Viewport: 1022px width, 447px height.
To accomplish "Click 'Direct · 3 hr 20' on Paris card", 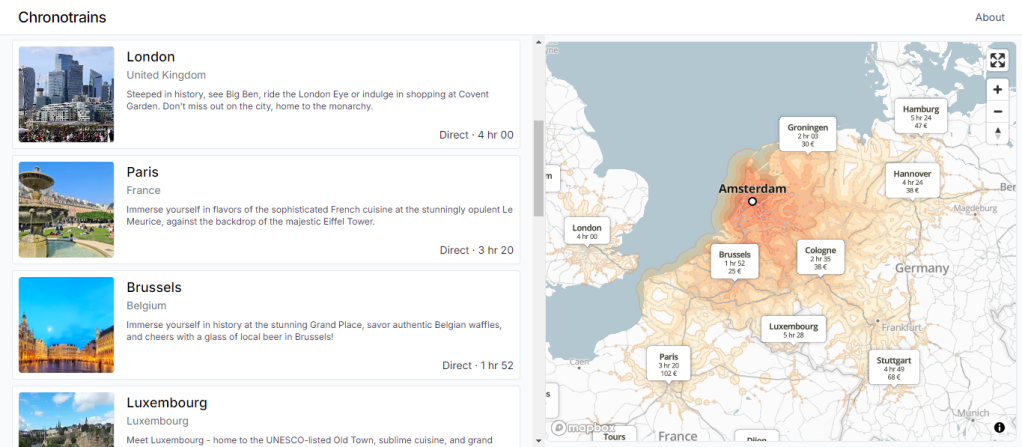I will click(x=476, y=250).
